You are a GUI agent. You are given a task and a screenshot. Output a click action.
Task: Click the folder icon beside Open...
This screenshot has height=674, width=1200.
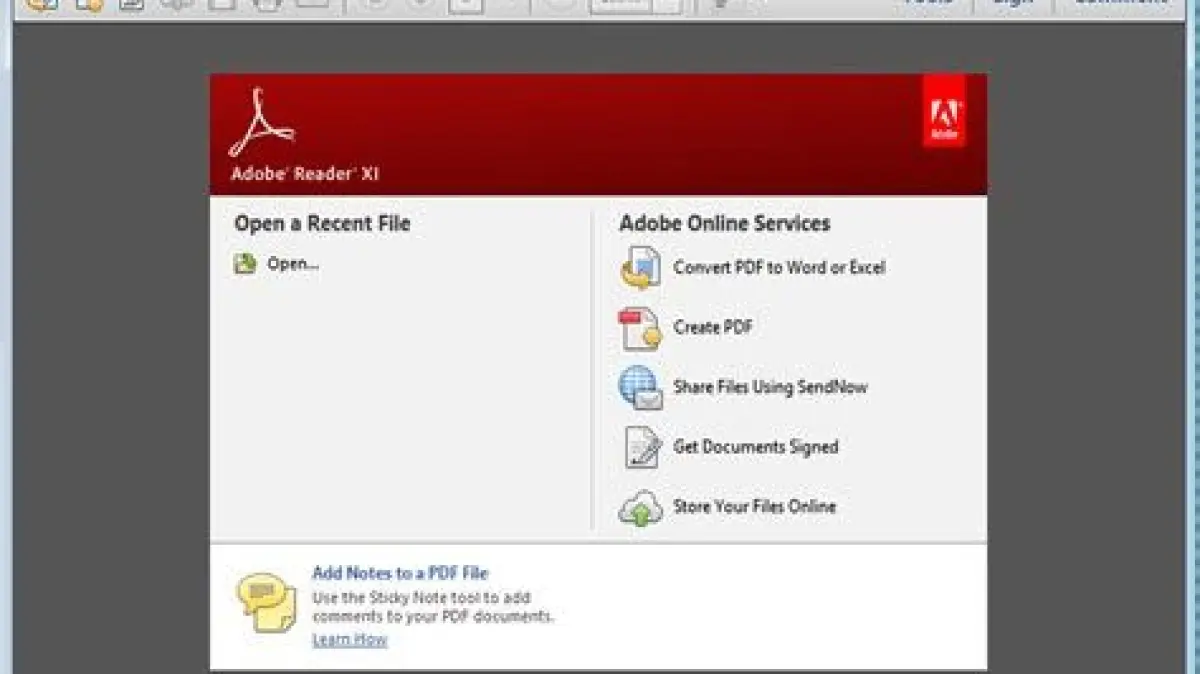coord(245,264)
